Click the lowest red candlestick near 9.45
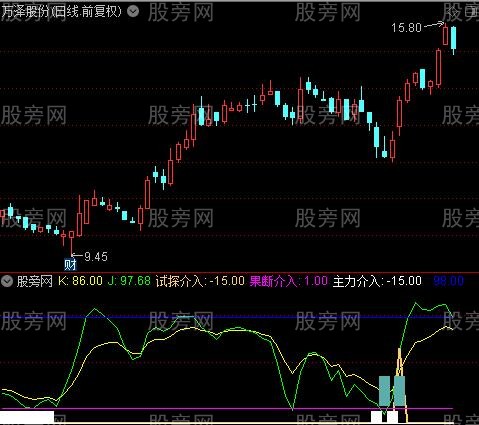479x425 pixels. (x=71, y=242)
